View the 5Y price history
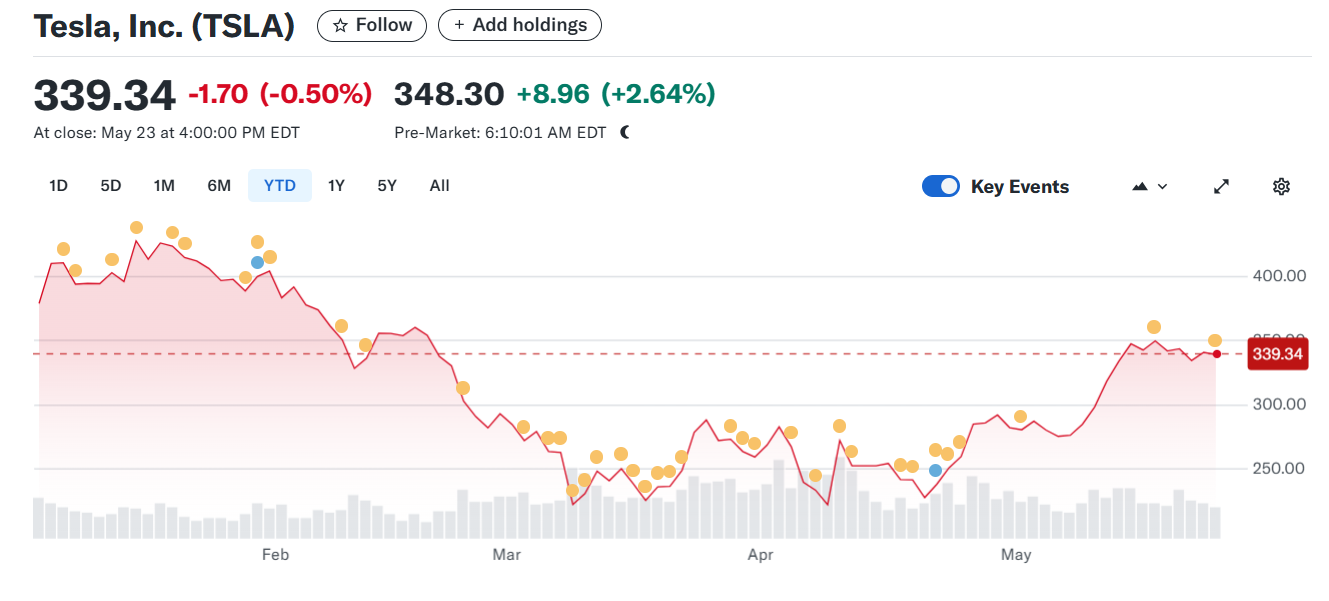 click(x=387, y=185)
